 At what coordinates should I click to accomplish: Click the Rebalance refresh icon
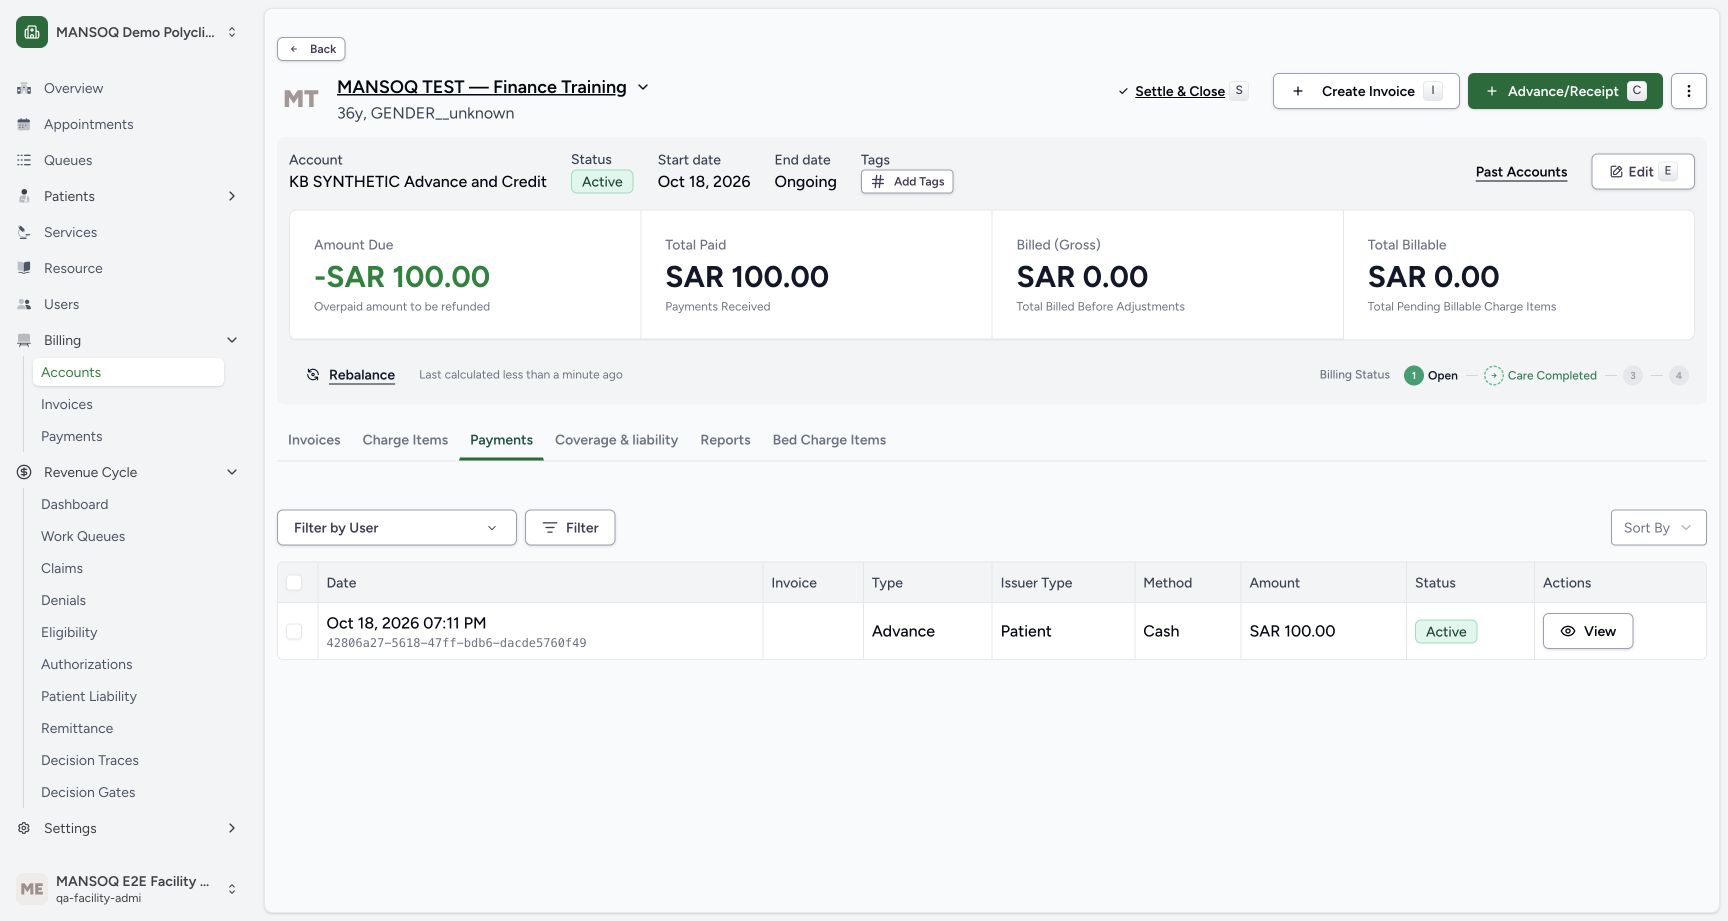(313, 375)
